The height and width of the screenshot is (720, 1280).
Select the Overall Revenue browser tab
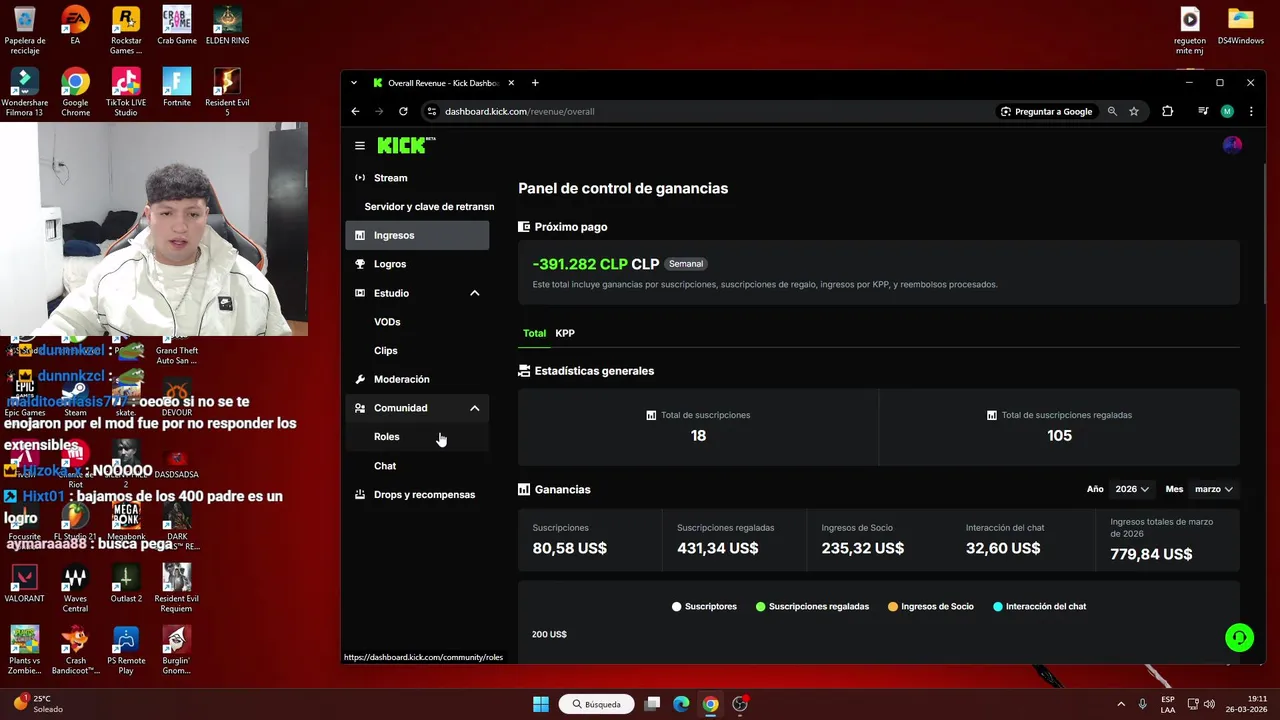pyautogui.click(x=443, y=83)
